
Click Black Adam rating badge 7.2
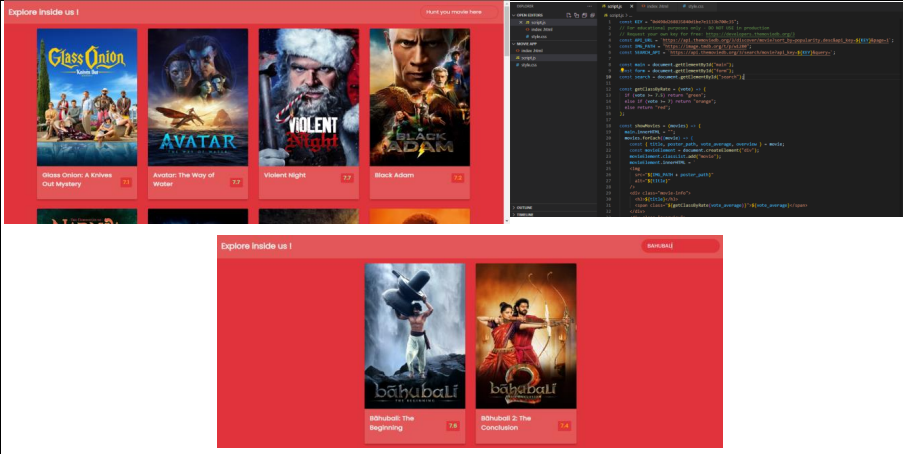point(458,178)
